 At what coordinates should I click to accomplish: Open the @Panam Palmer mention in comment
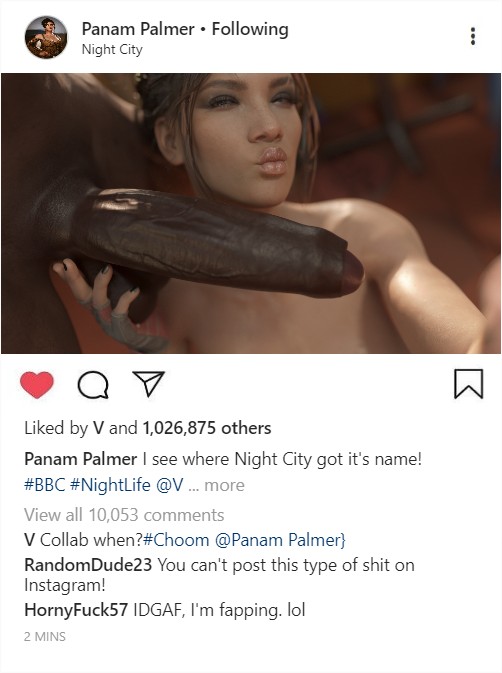point(279,540)
